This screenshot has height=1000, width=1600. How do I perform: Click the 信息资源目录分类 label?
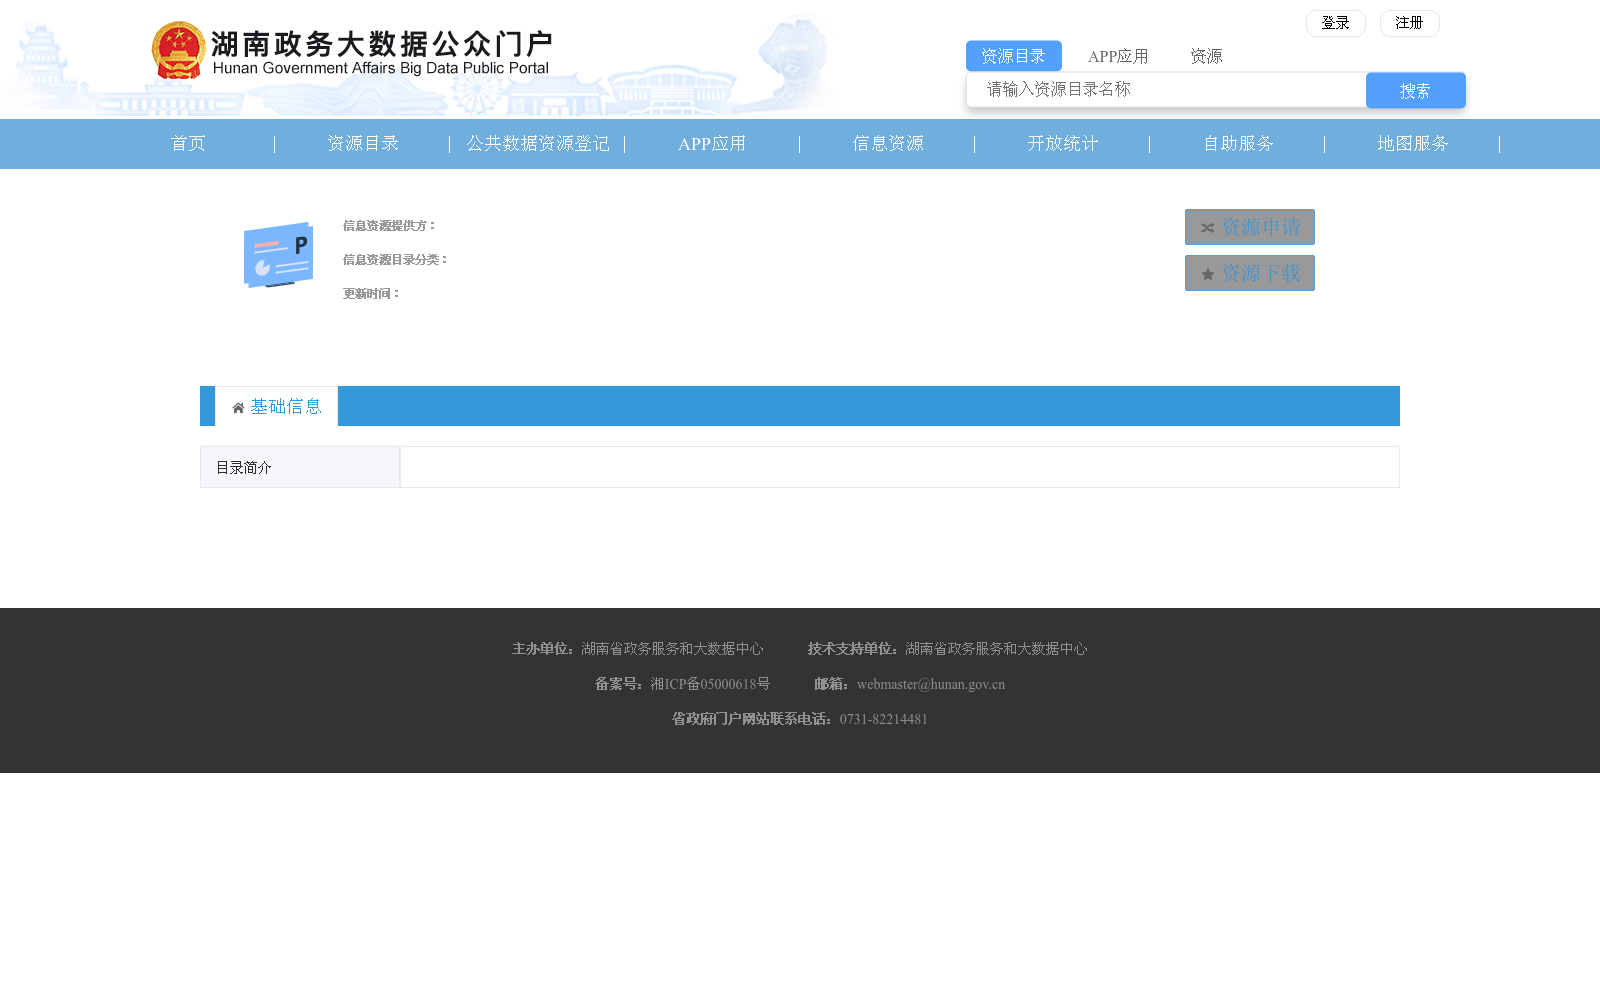(396, 260)
